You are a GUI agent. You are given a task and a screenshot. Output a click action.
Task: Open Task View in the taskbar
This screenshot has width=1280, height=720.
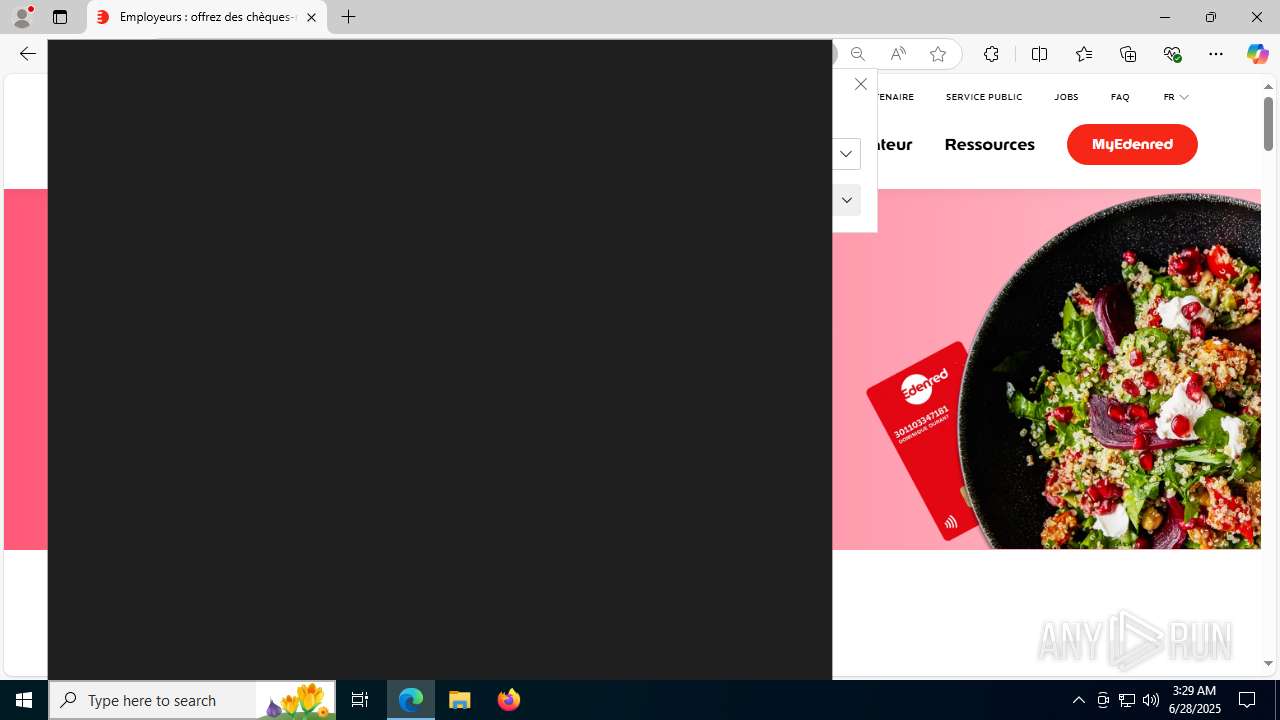coord(360,700)
